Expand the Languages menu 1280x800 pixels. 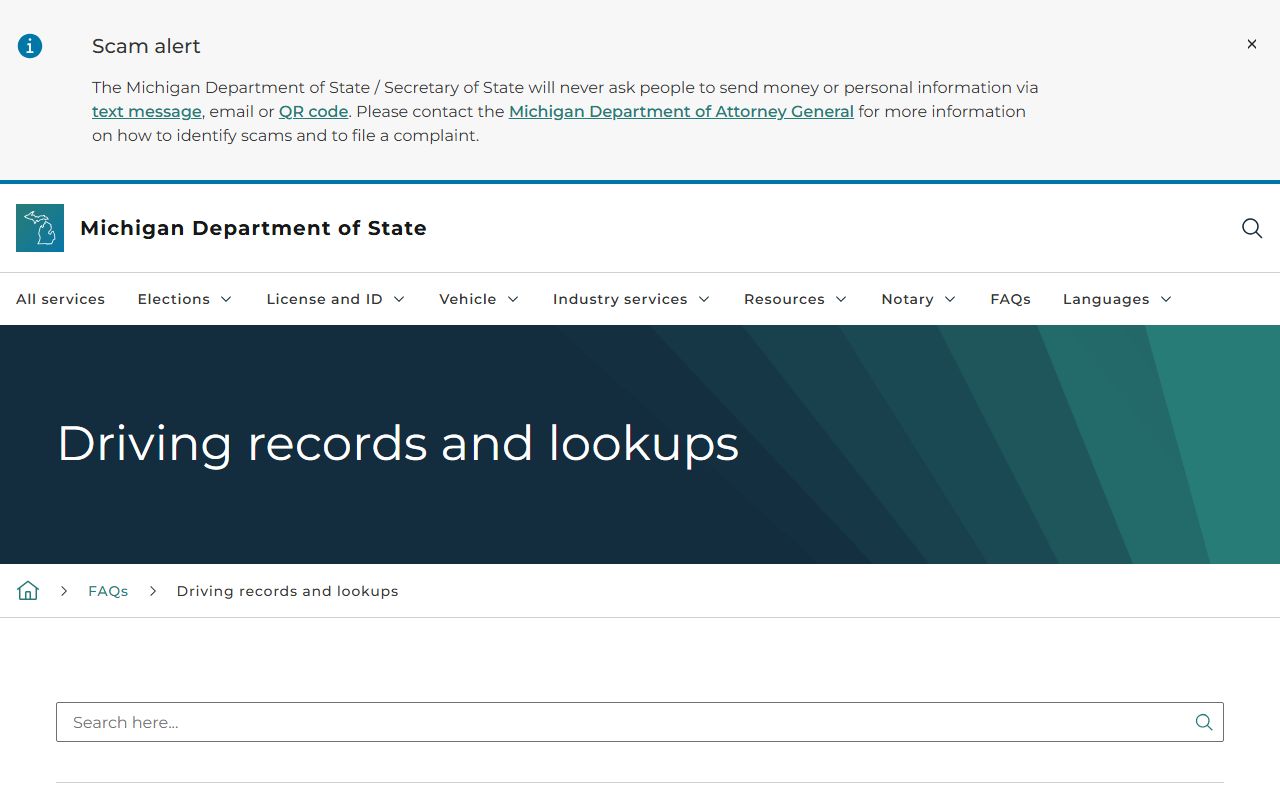(x=1117, y=299)
